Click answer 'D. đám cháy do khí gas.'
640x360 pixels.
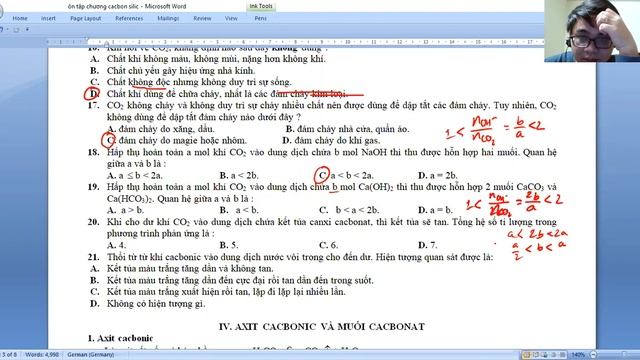pos(331,140)
